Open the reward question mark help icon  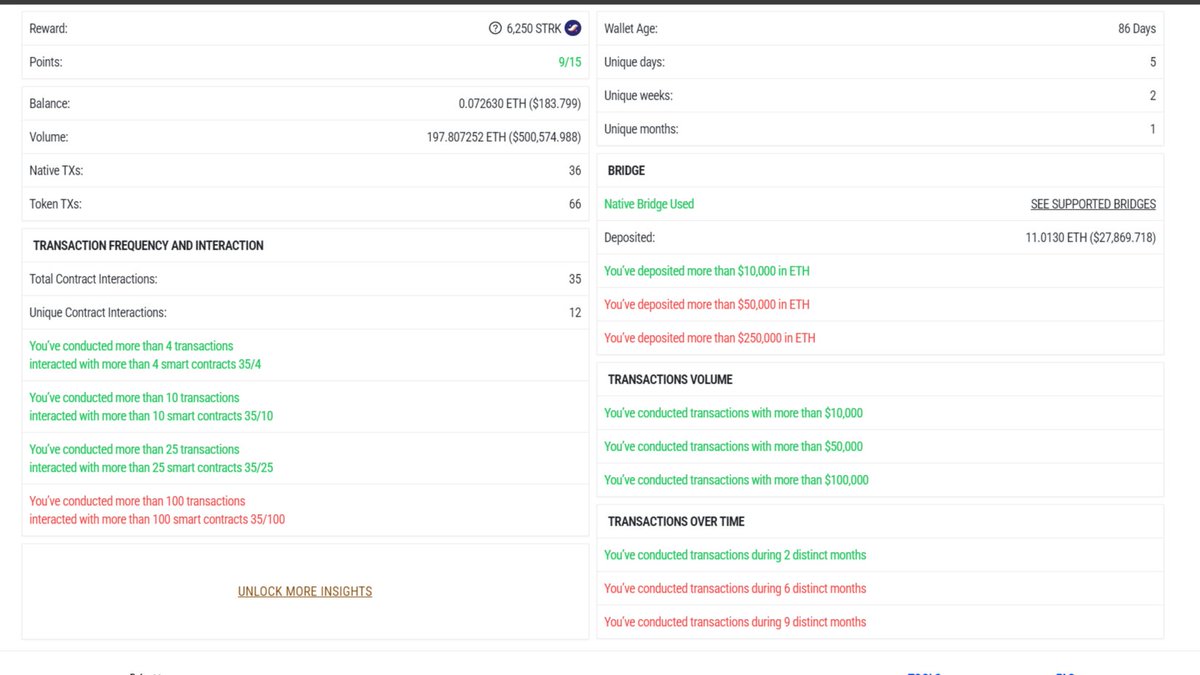494,28
